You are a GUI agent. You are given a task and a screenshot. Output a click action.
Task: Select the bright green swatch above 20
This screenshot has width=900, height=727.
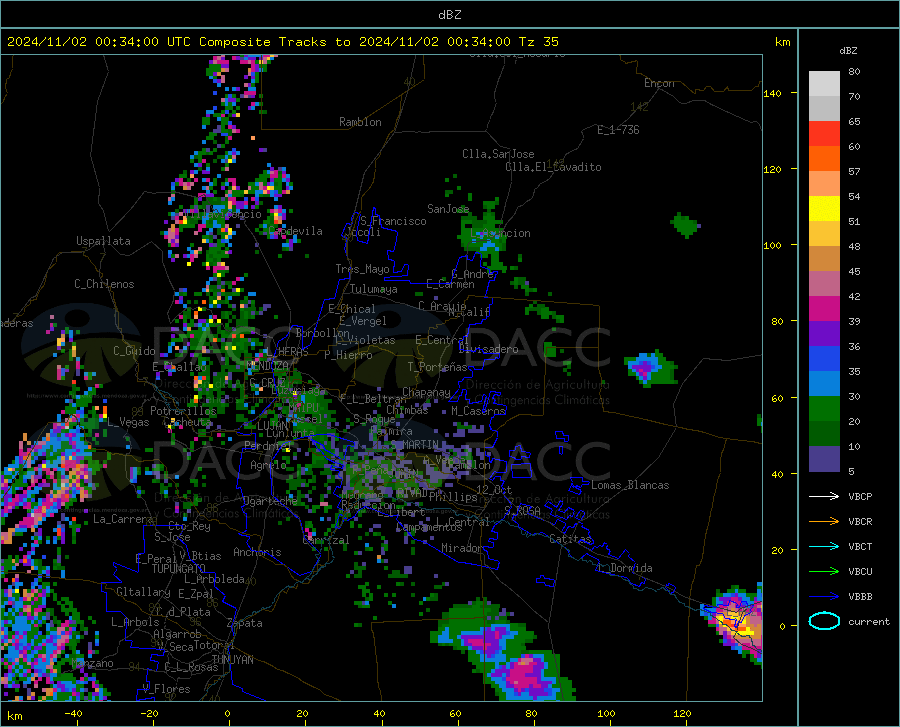click(x=824, y=409)
